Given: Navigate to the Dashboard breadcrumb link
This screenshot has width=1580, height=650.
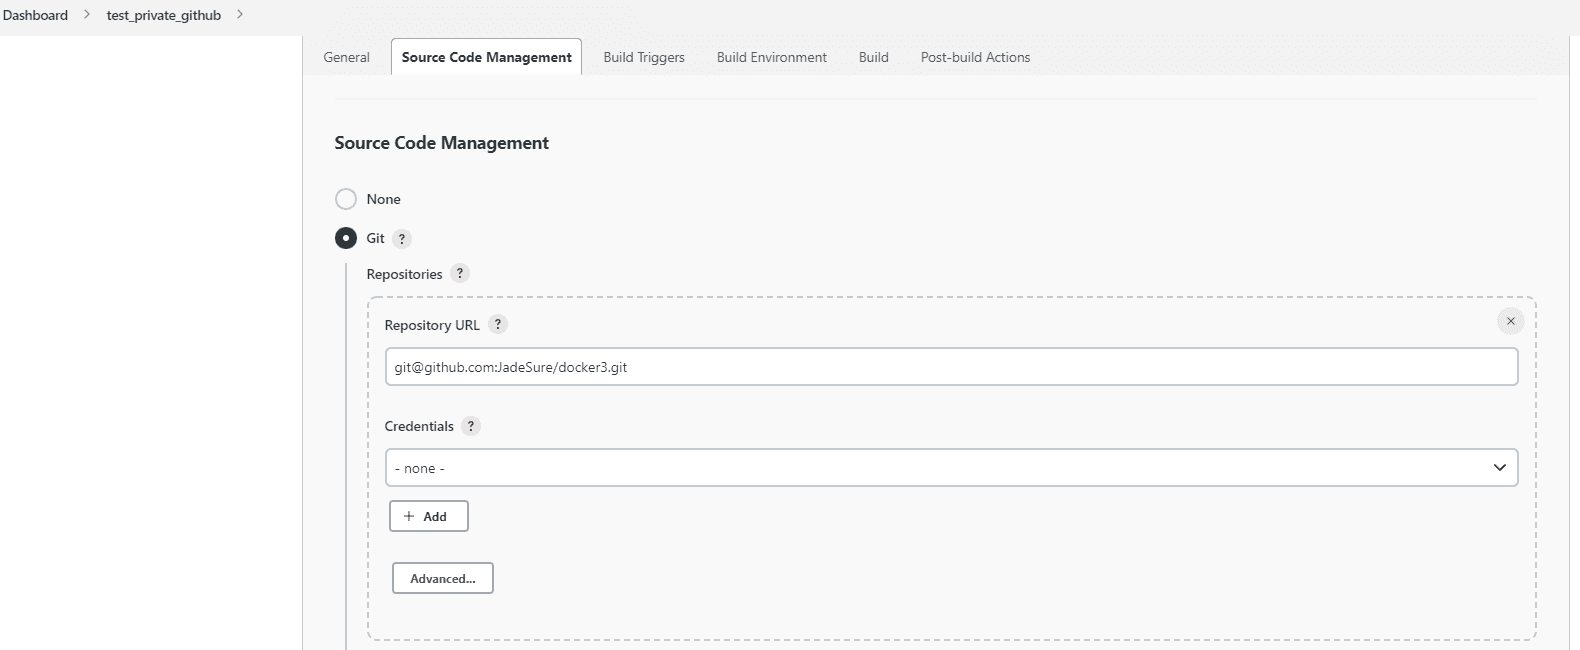Looking at the screenshot, I should [36, 15].
